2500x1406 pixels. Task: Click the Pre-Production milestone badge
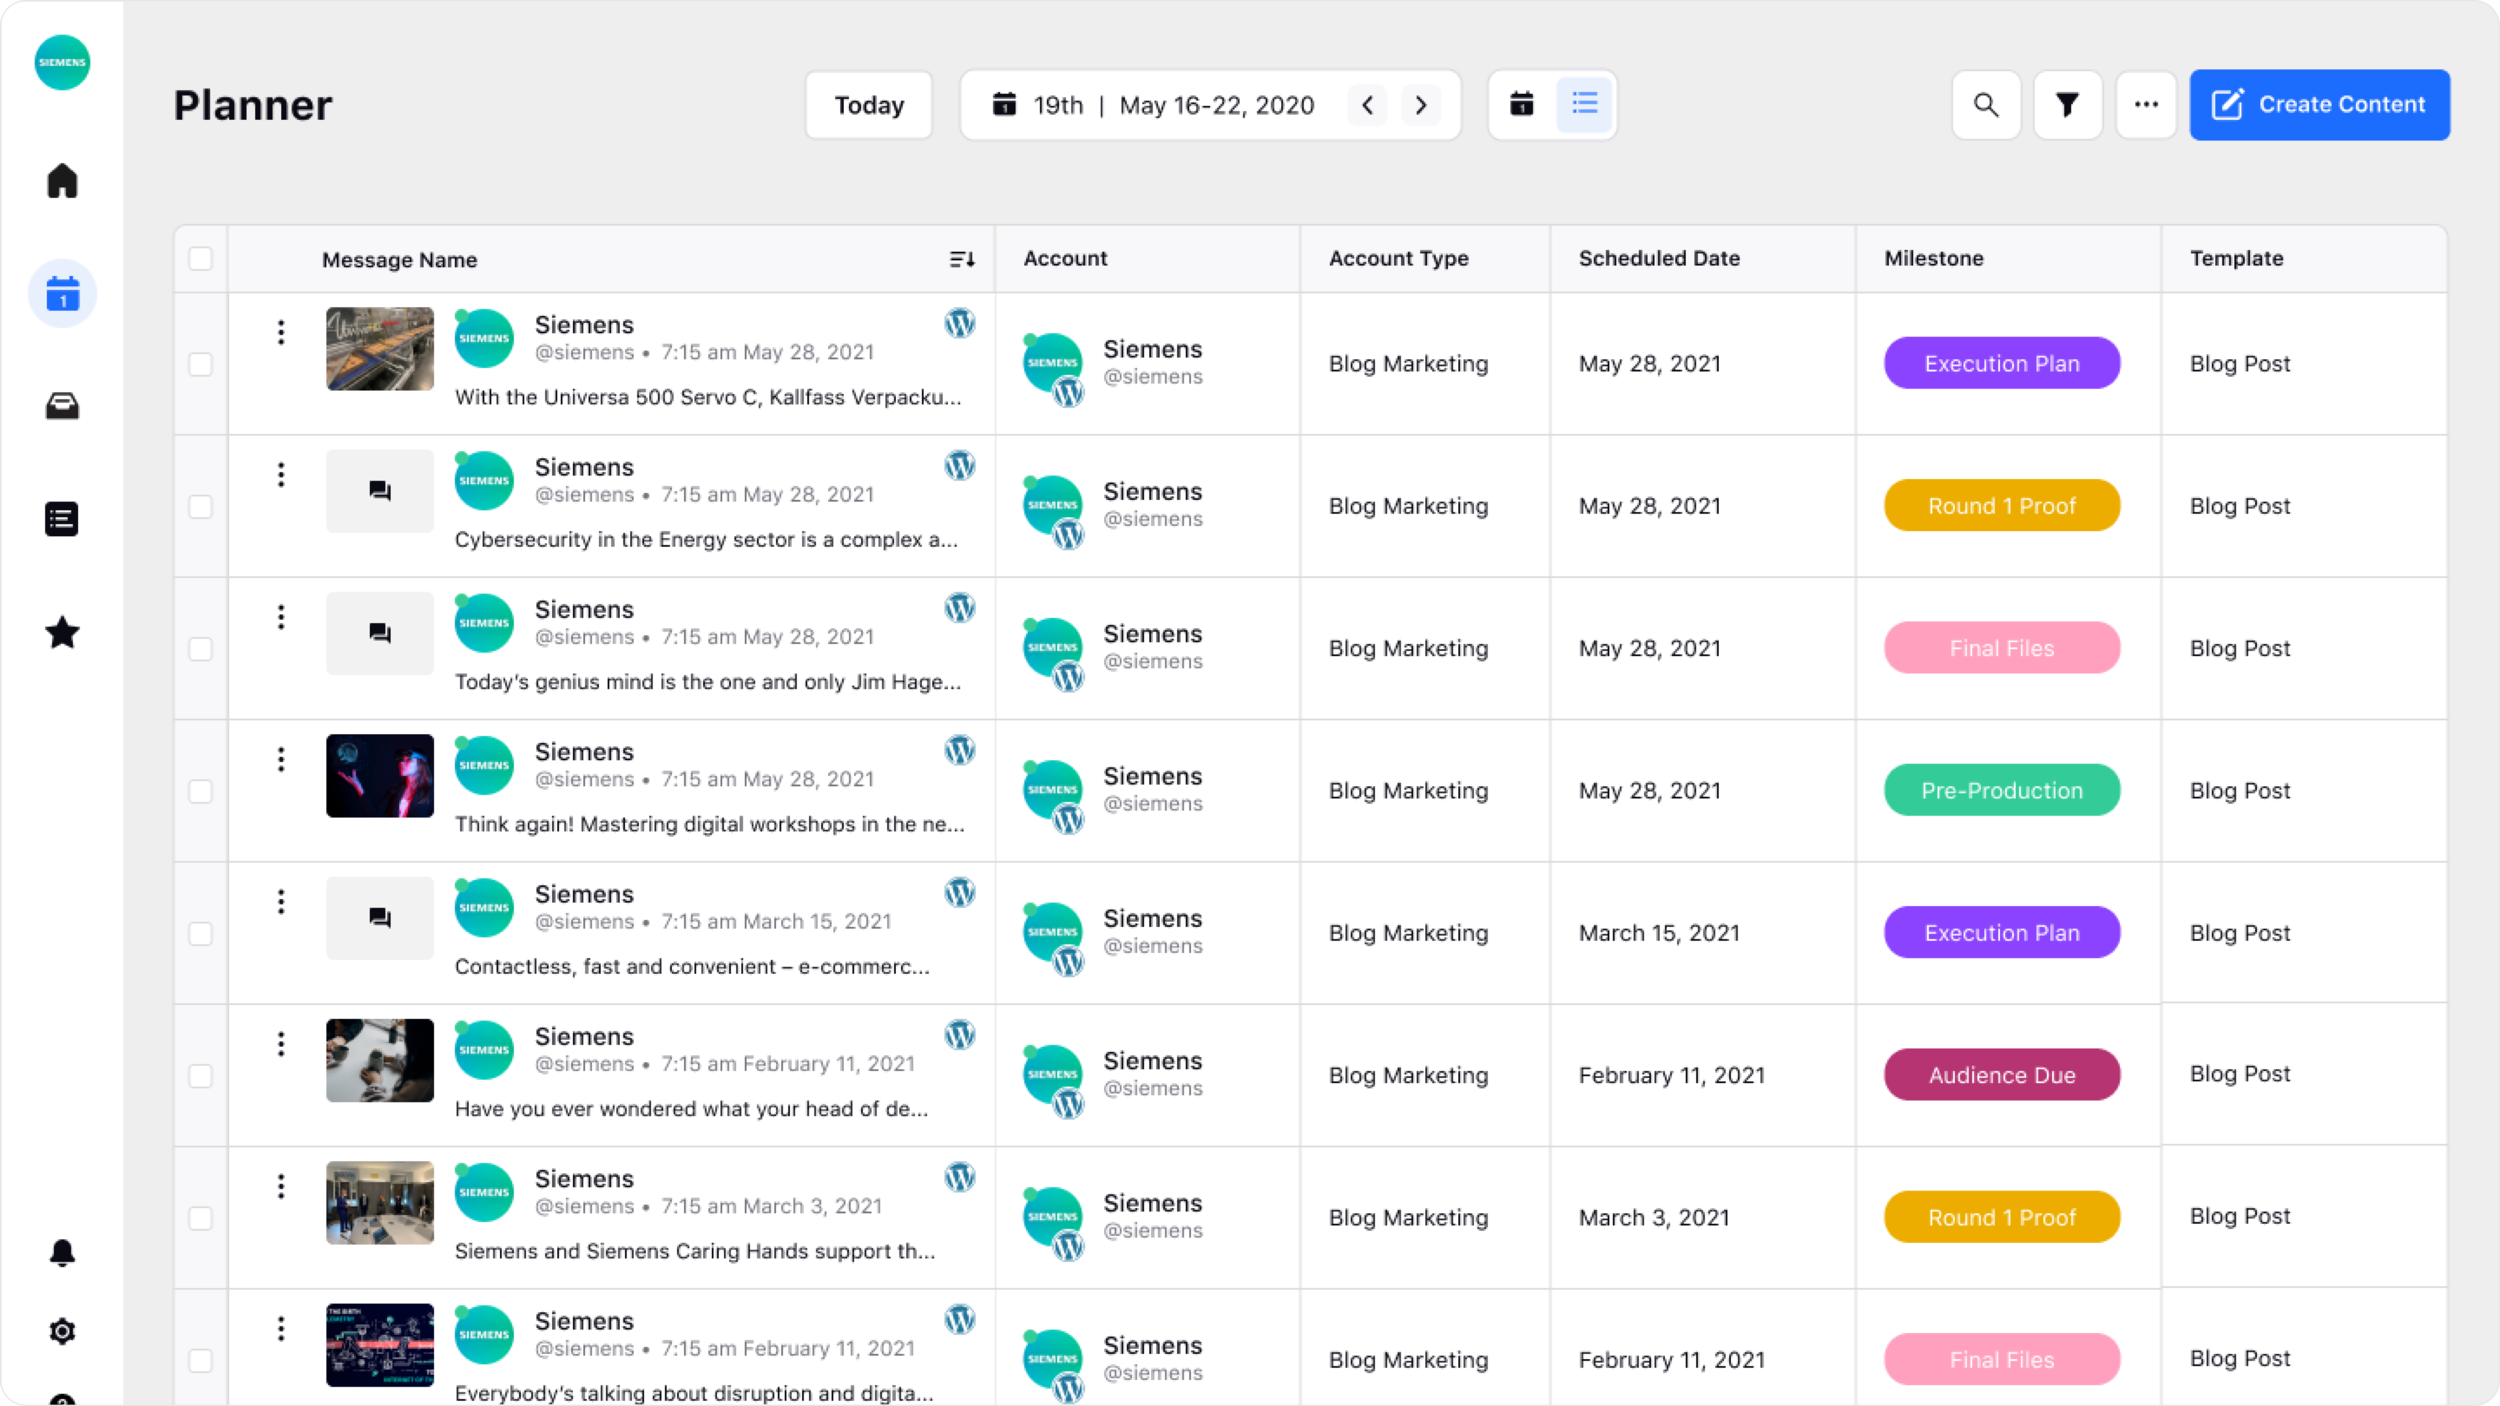tap(2002, 790)
